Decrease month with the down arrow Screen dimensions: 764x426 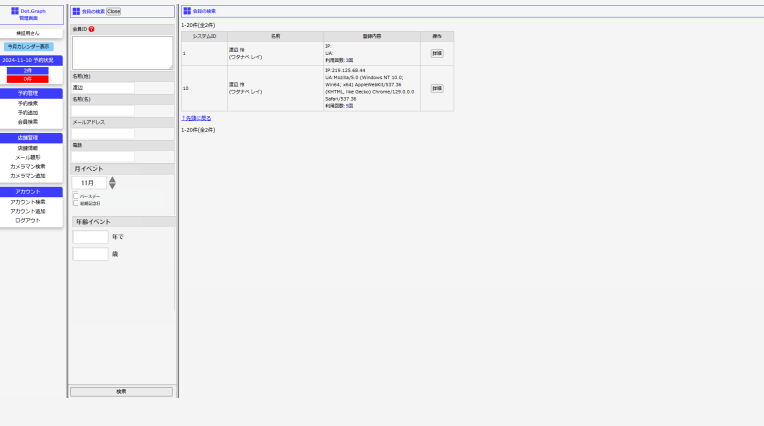pyautogui.click(x=112, y=187)
